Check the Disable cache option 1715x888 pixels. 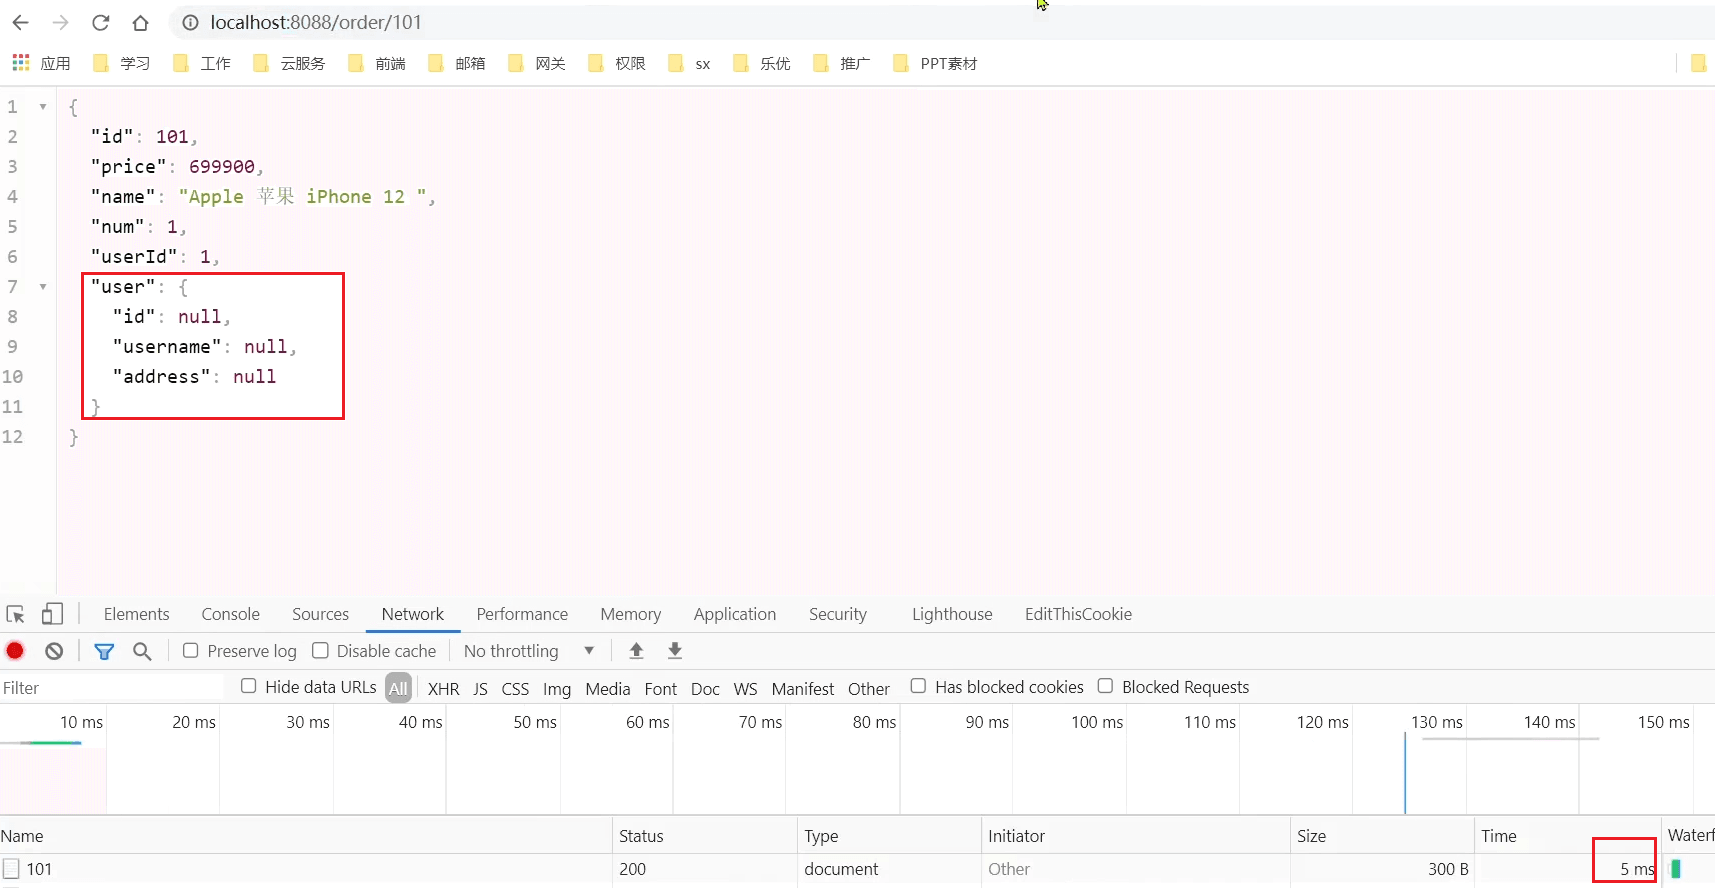(320, 651)
